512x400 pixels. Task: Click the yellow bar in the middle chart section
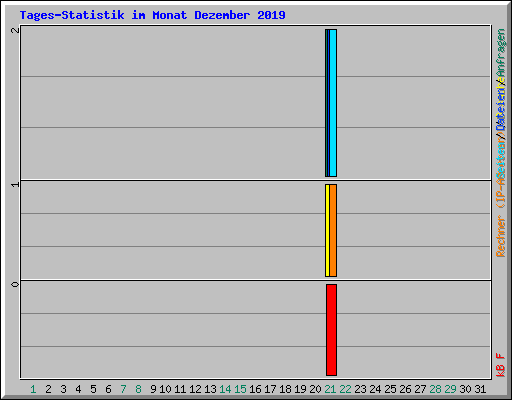pos(327,230)
